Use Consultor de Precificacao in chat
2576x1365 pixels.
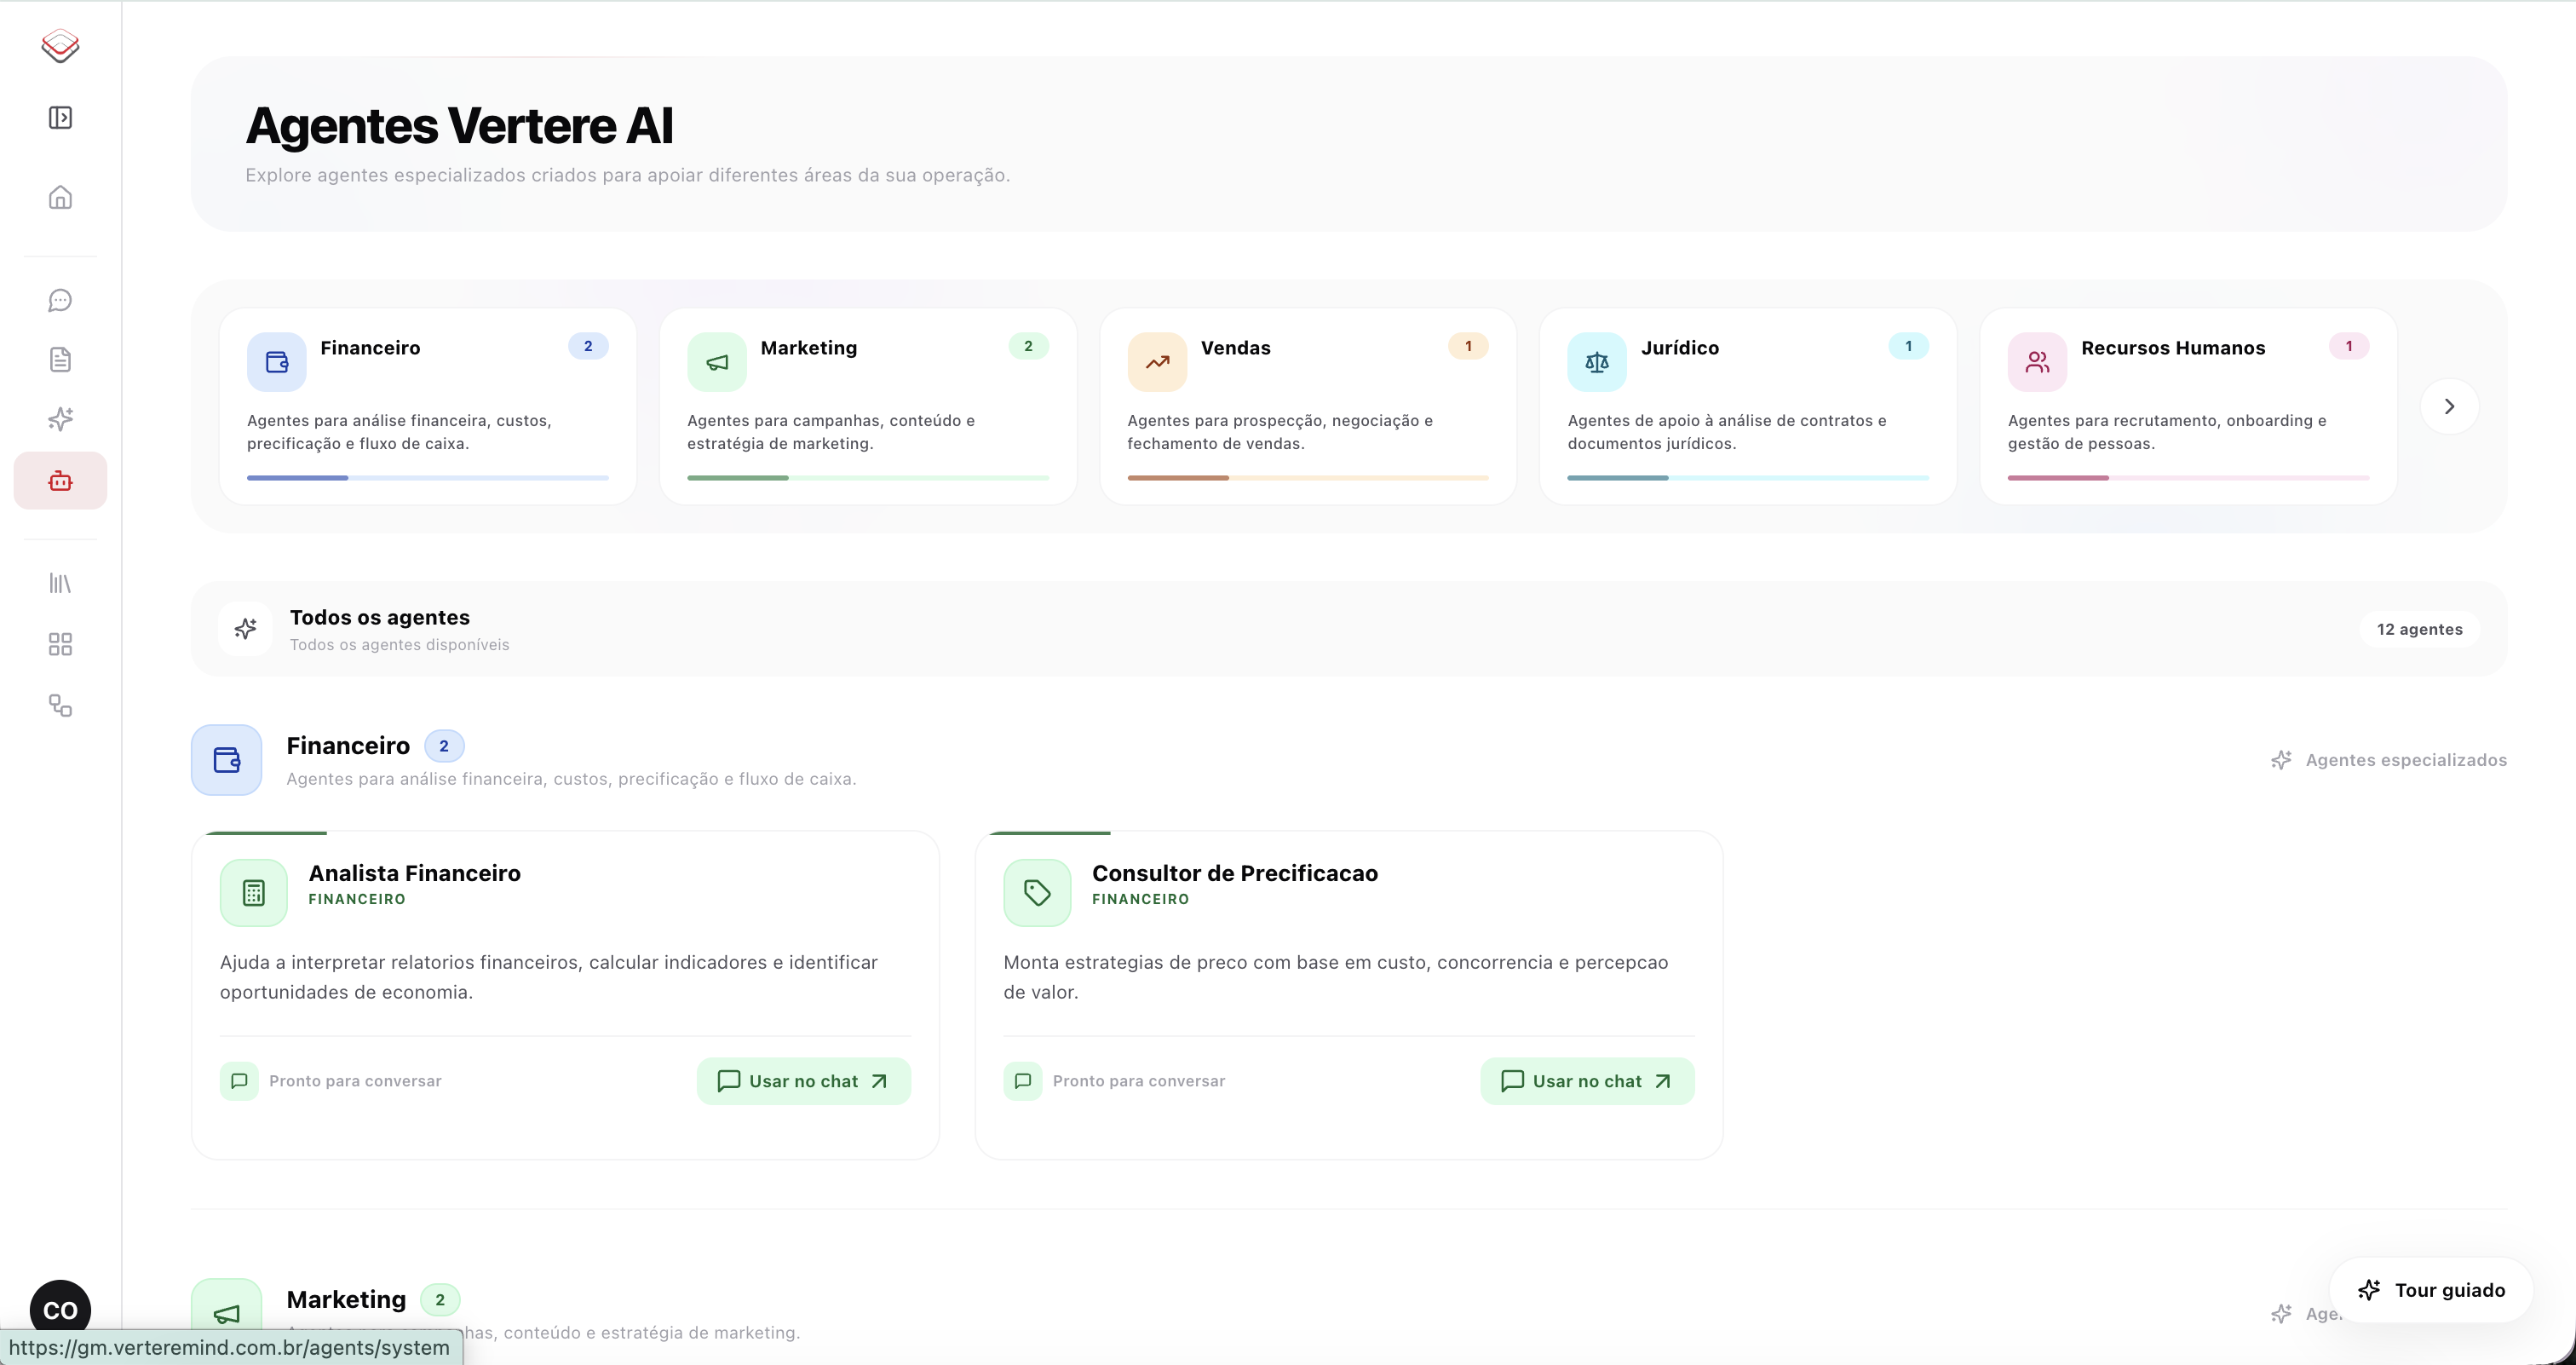pyautogui.click(x=1587, y=1081)
